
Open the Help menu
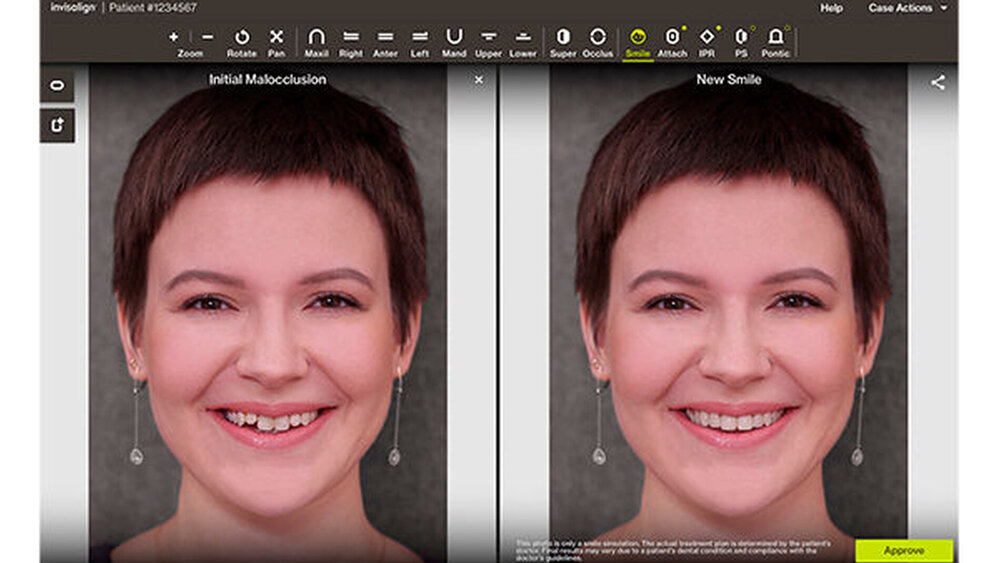(x=831, y=8)
